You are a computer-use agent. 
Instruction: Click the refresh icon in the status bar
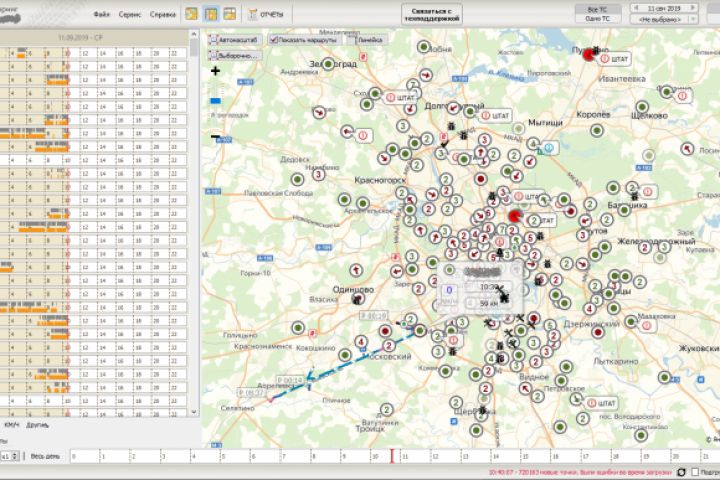click(x=681, y=471)
